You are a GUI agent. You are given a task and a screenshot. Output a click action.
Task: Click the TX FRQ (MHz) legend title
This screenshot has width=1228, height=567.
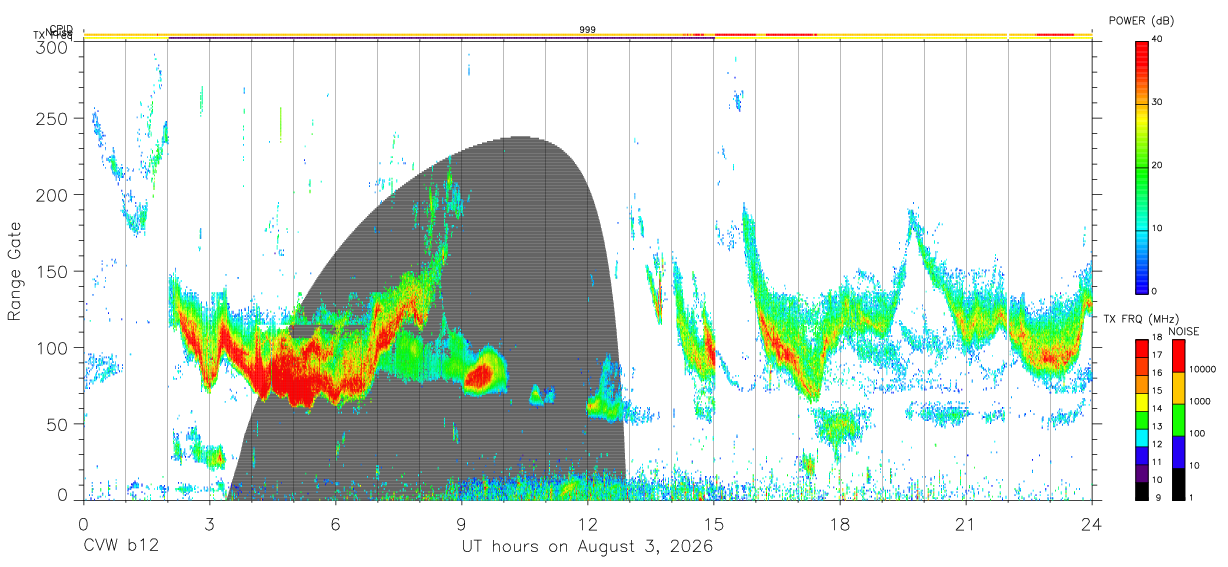(x=1140, y=319)
